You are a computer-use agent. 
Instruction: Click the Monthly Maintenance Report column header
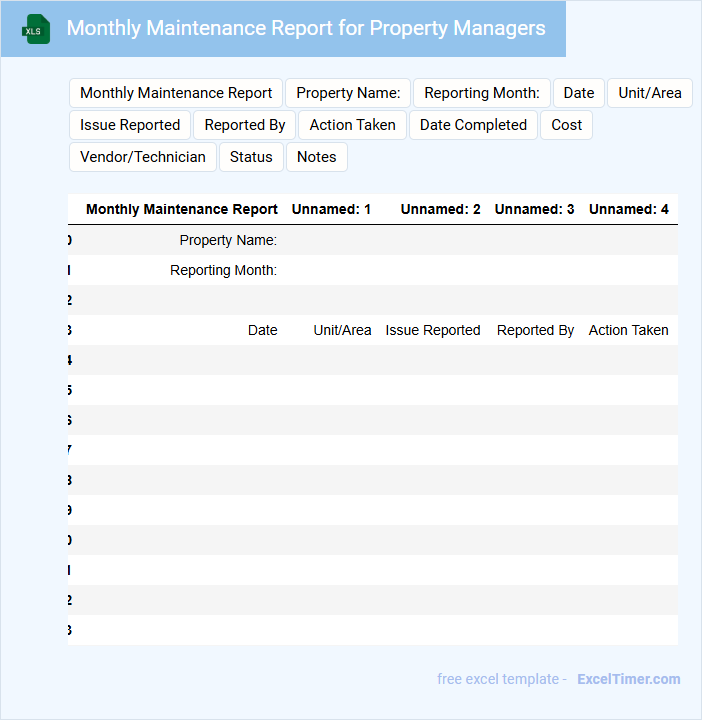click(181, 209)
